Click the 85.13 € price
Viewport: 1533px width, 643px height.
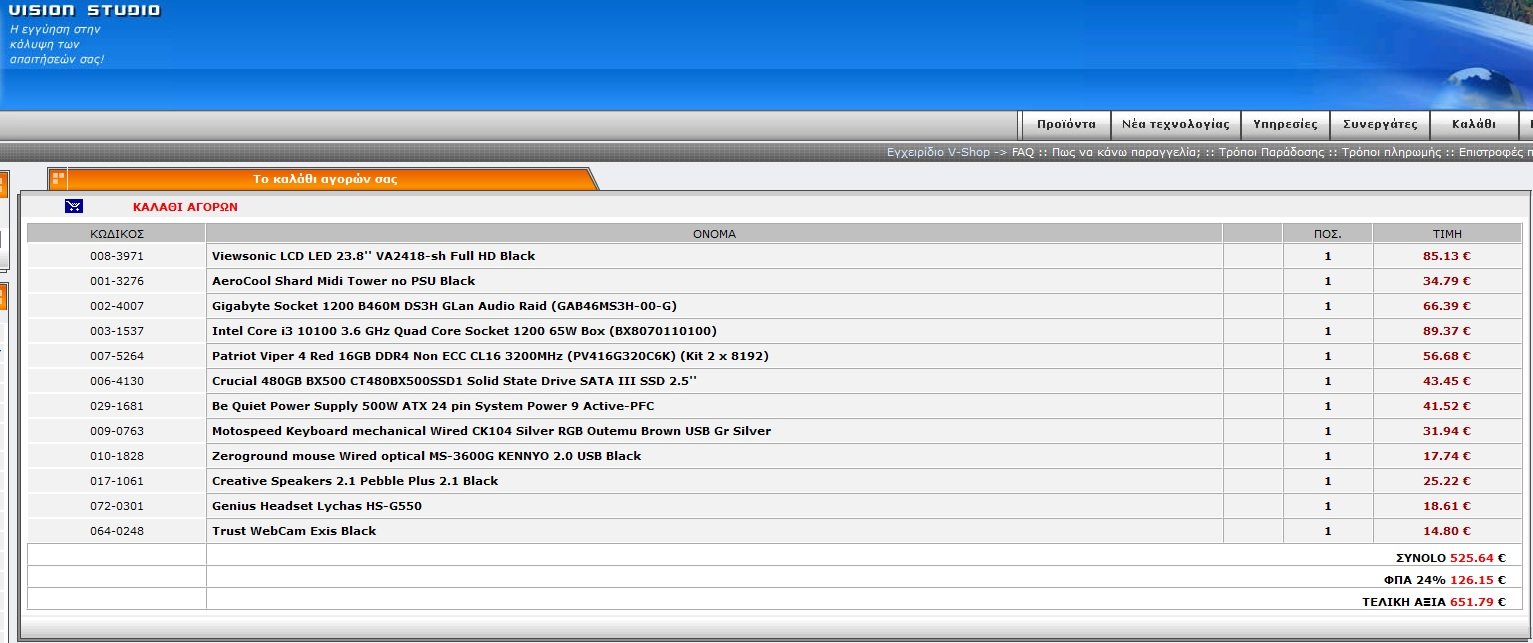[1447, 256]
